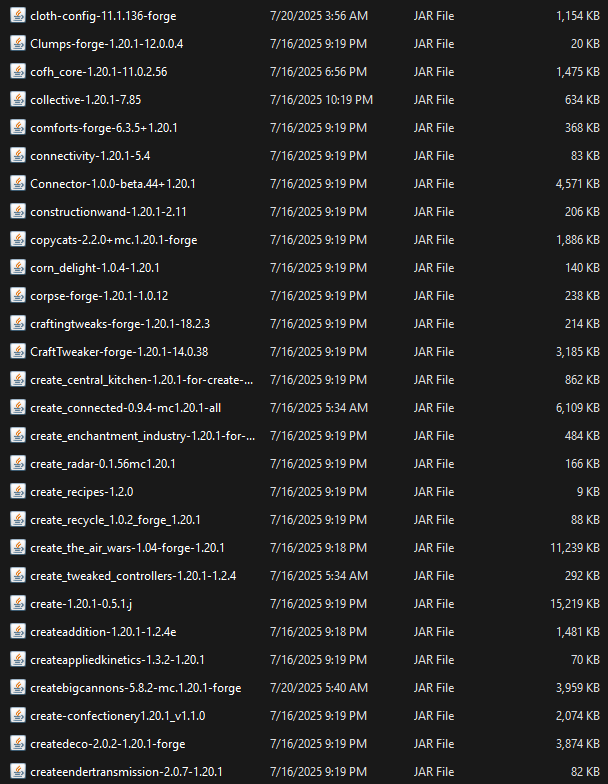The width and height of the screenshot is (608, 784).
Task: Click the JAR icon for corpse-forge-1.20.1-1.0.12
Action: pyautogui.click(x=18, y=296)
